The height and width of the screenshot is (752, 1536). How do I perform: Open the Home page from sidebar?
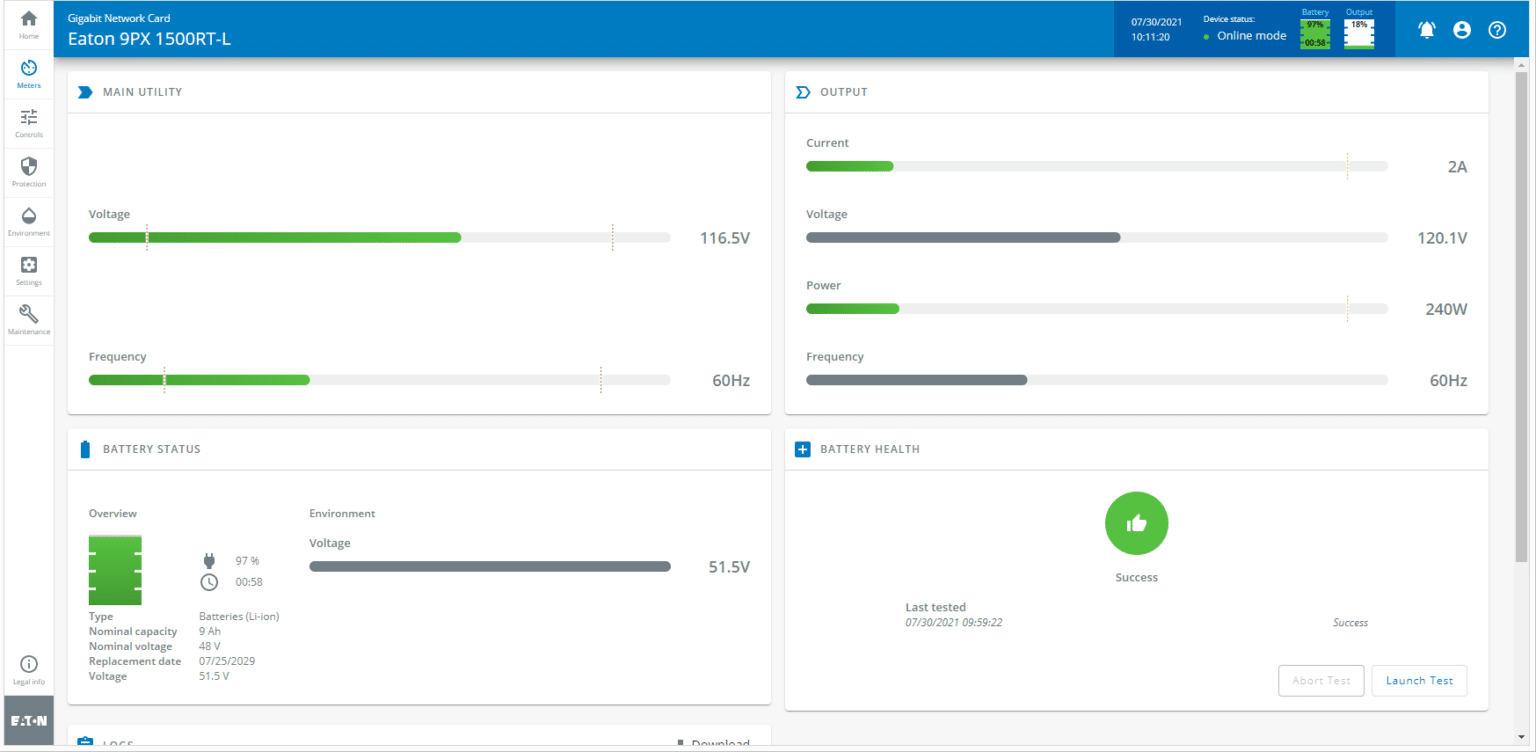point(29,25)
